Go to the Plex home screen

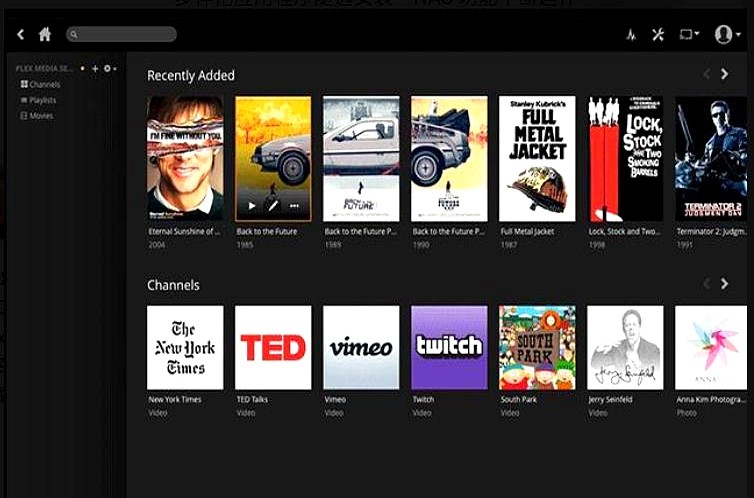45,35
